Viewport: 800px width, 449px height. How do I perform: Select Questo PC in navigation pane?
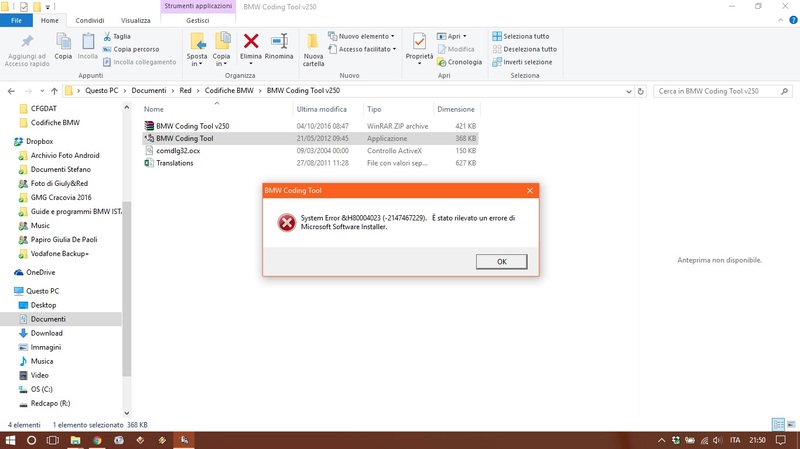(x=42, y=291)
